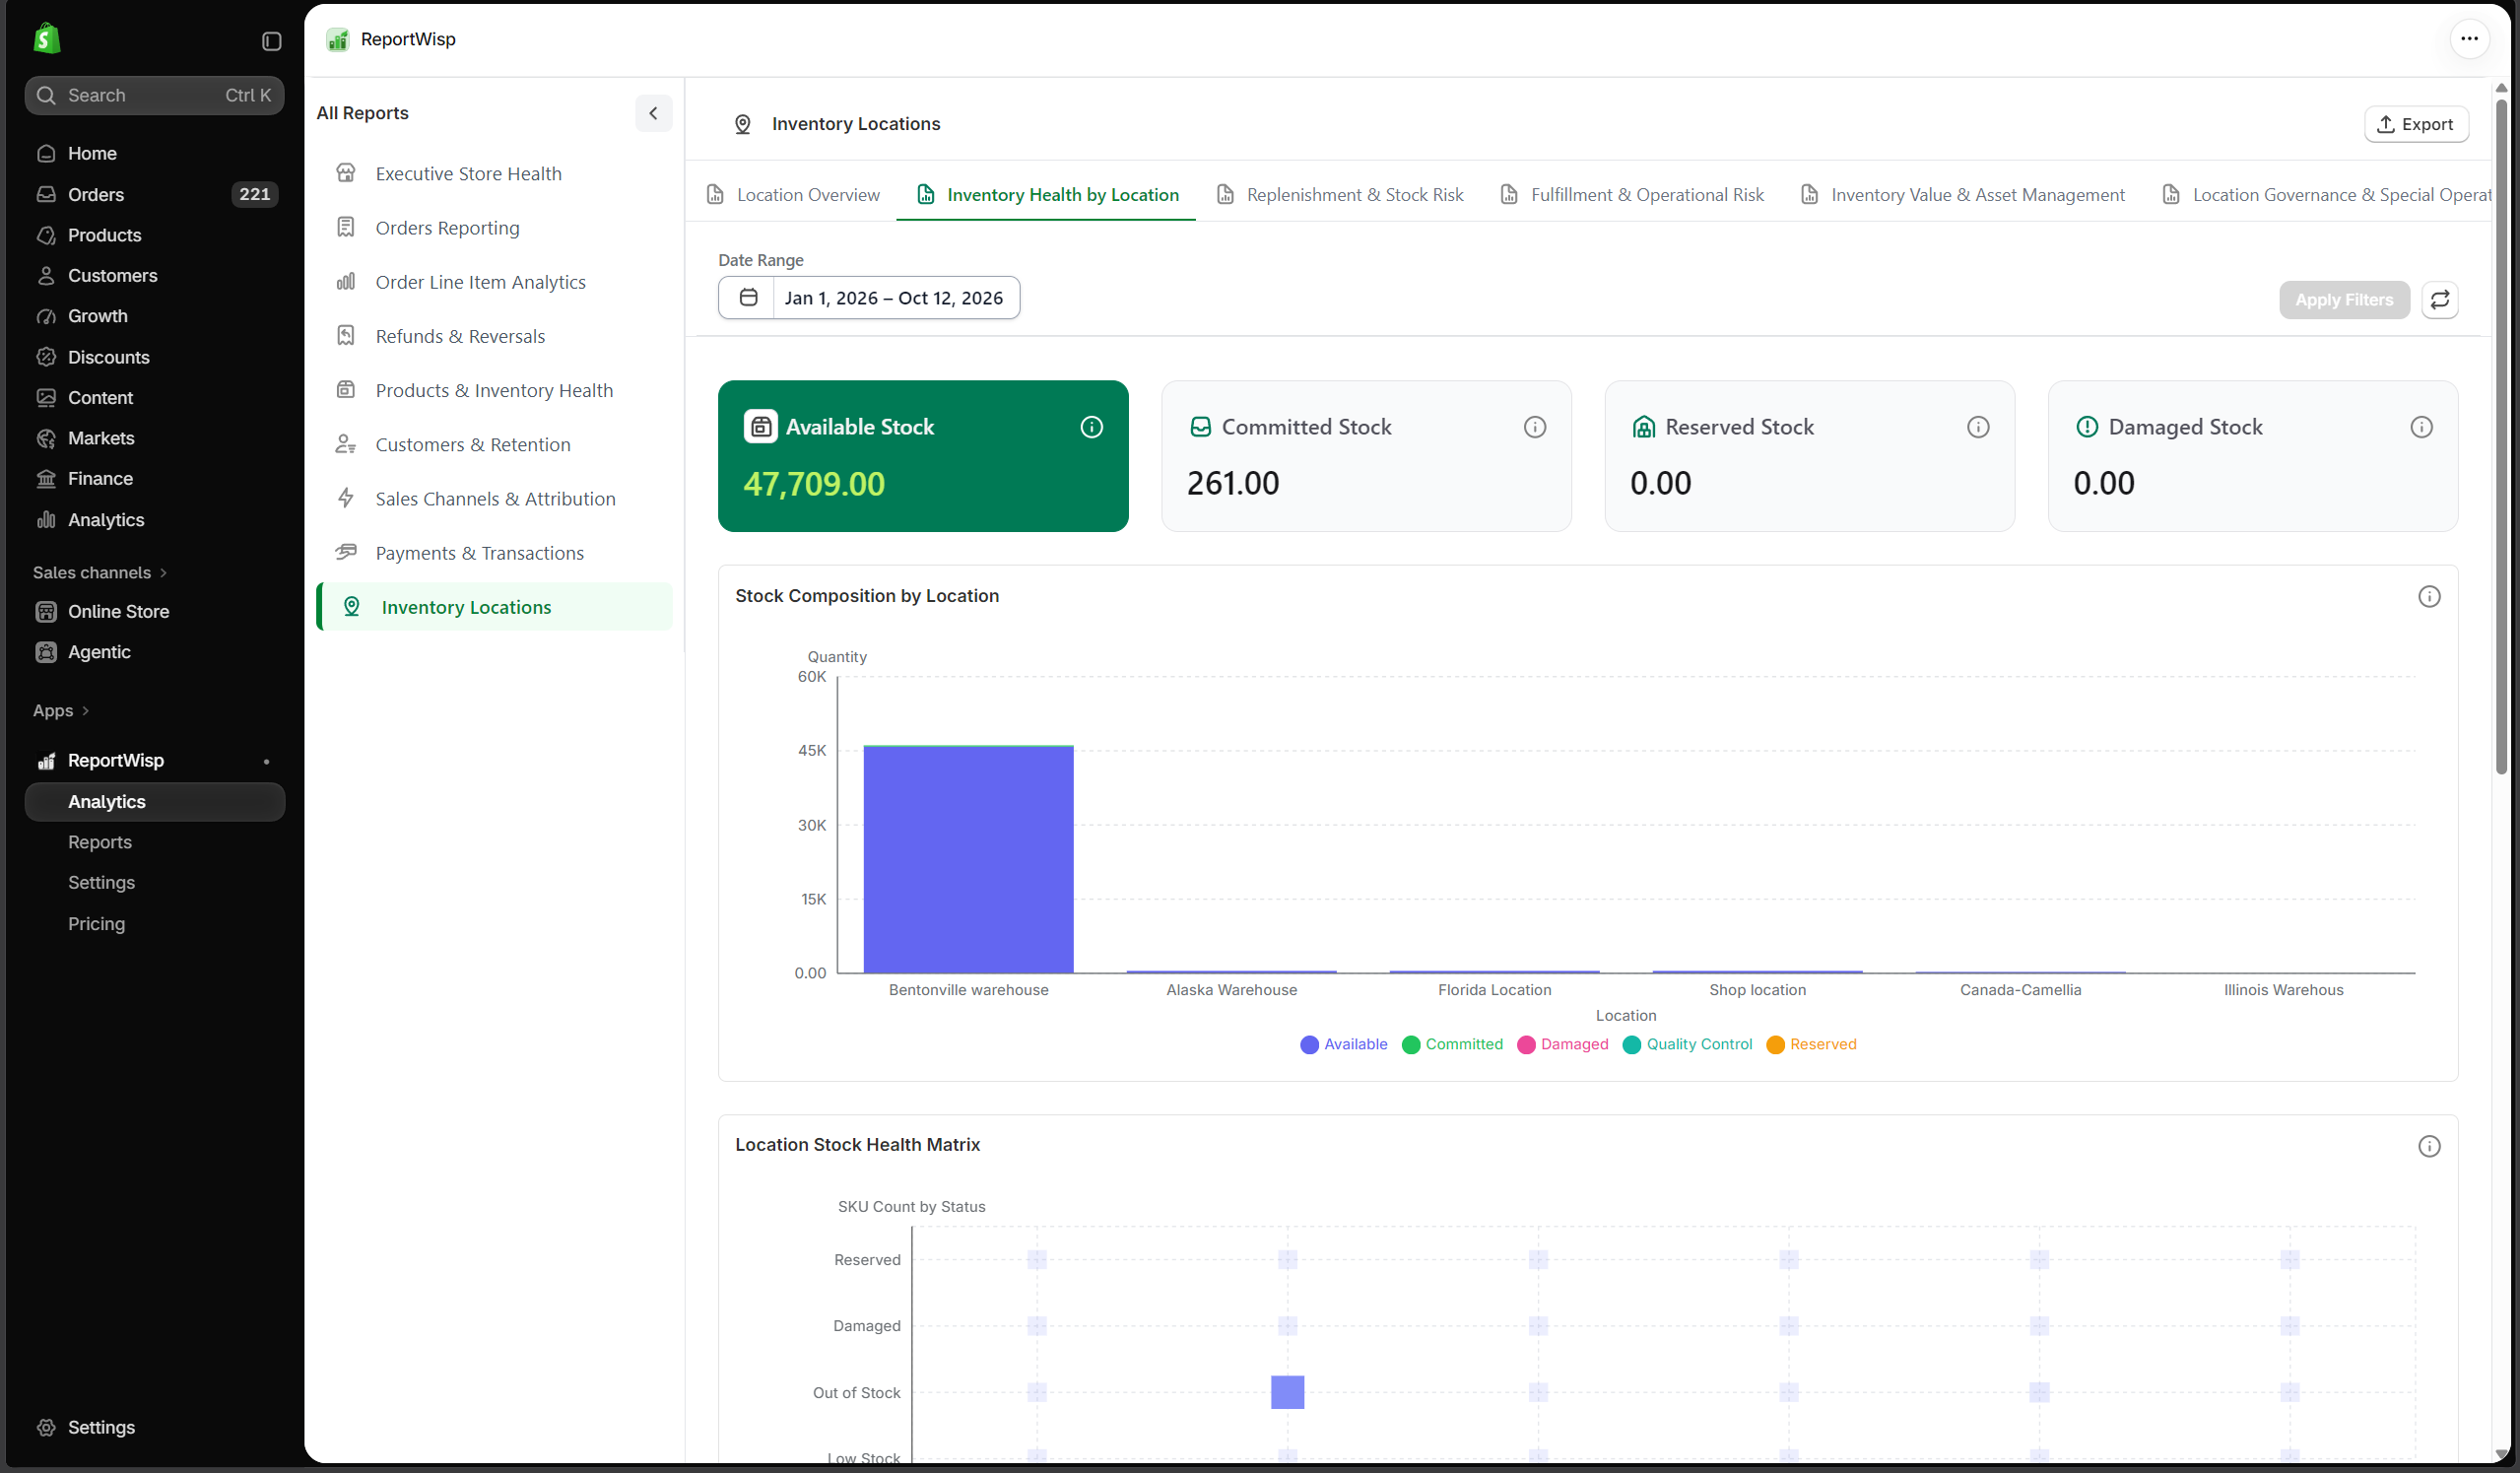Open the Date Range picker field

[x=868, y=297]
